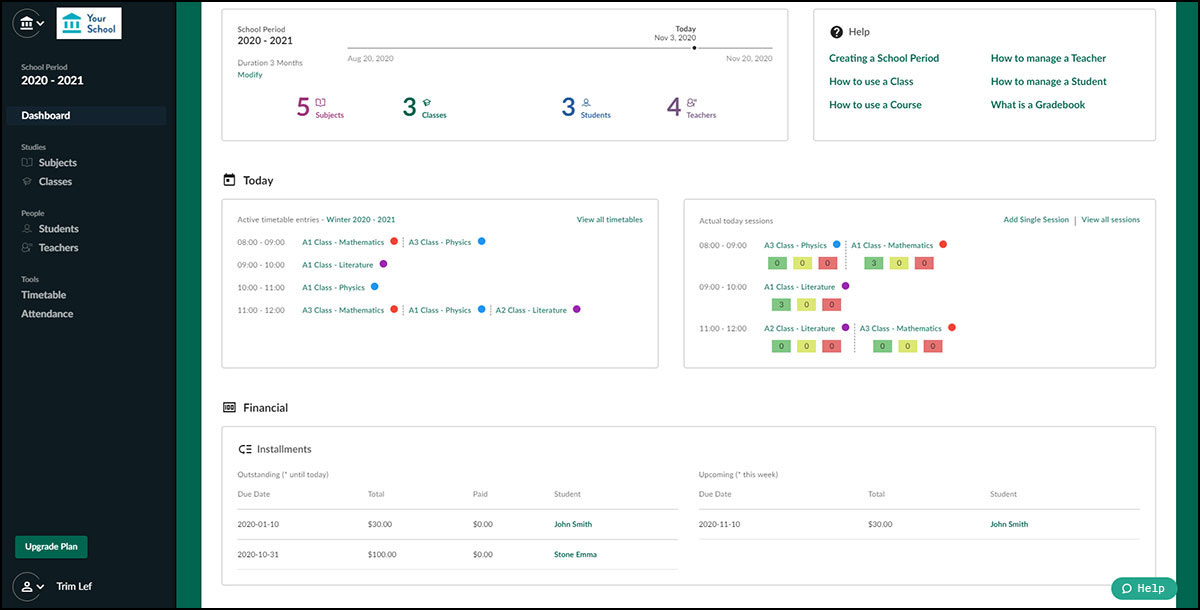1200x610 pixels.
Task: Open the How to use a Class link
Action: point(871,82)
